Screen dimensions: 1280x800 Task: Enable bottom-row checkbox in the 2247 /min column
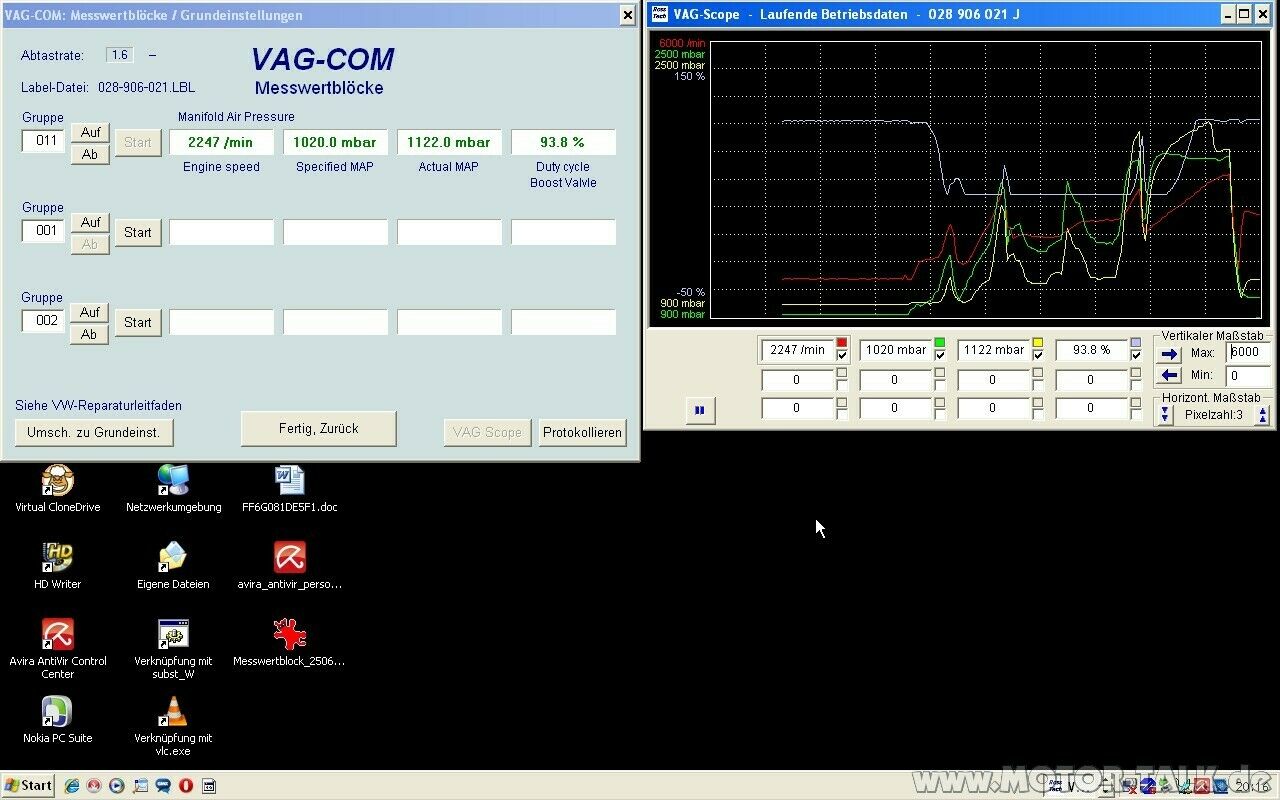[x=842, y=414]
